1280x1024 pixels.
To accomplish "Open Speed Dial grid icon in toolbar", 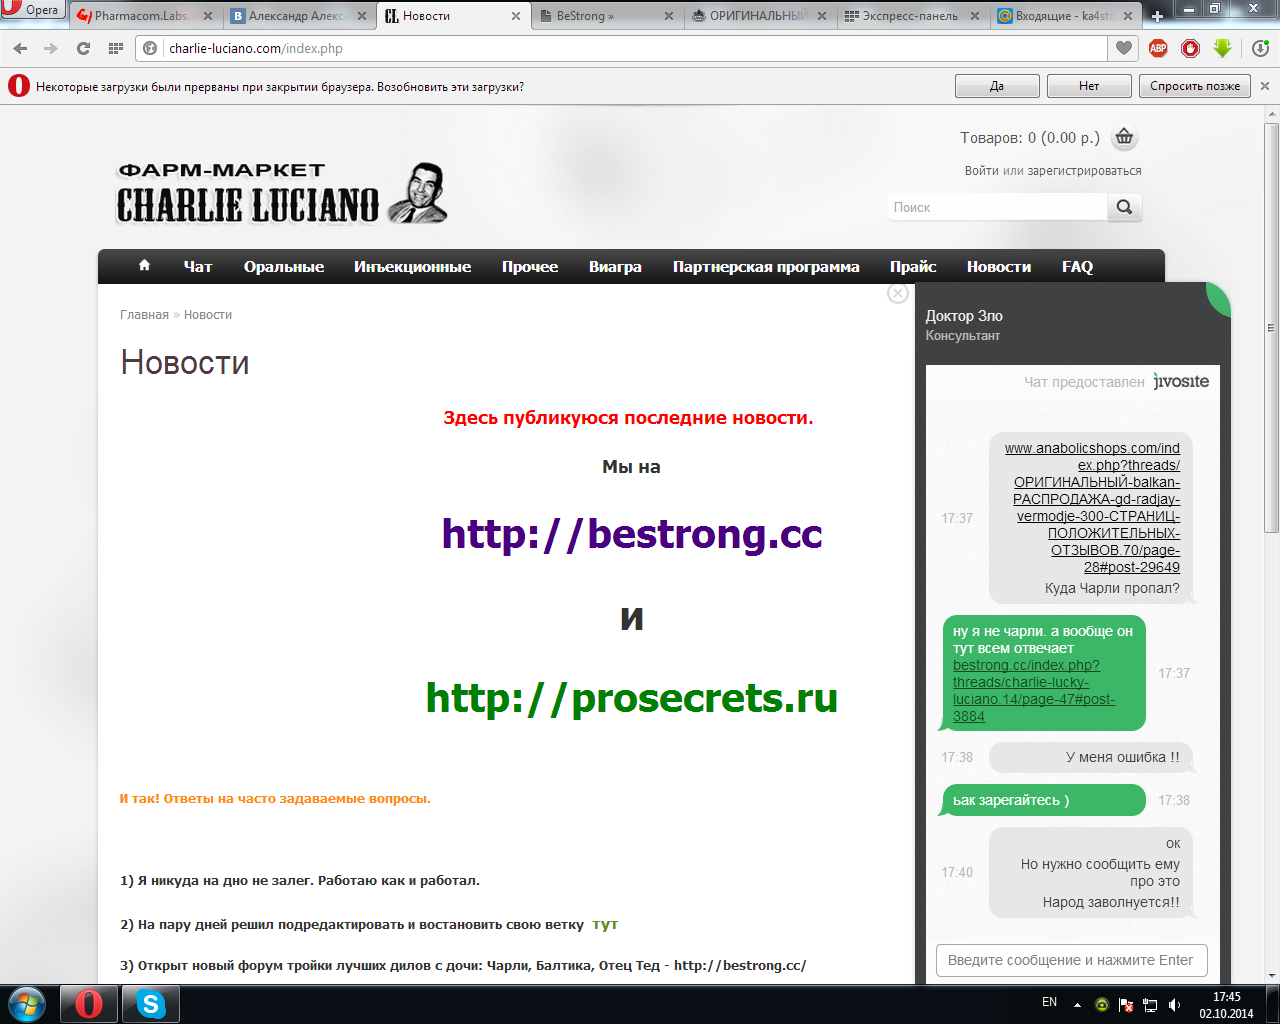I will 116,48.
